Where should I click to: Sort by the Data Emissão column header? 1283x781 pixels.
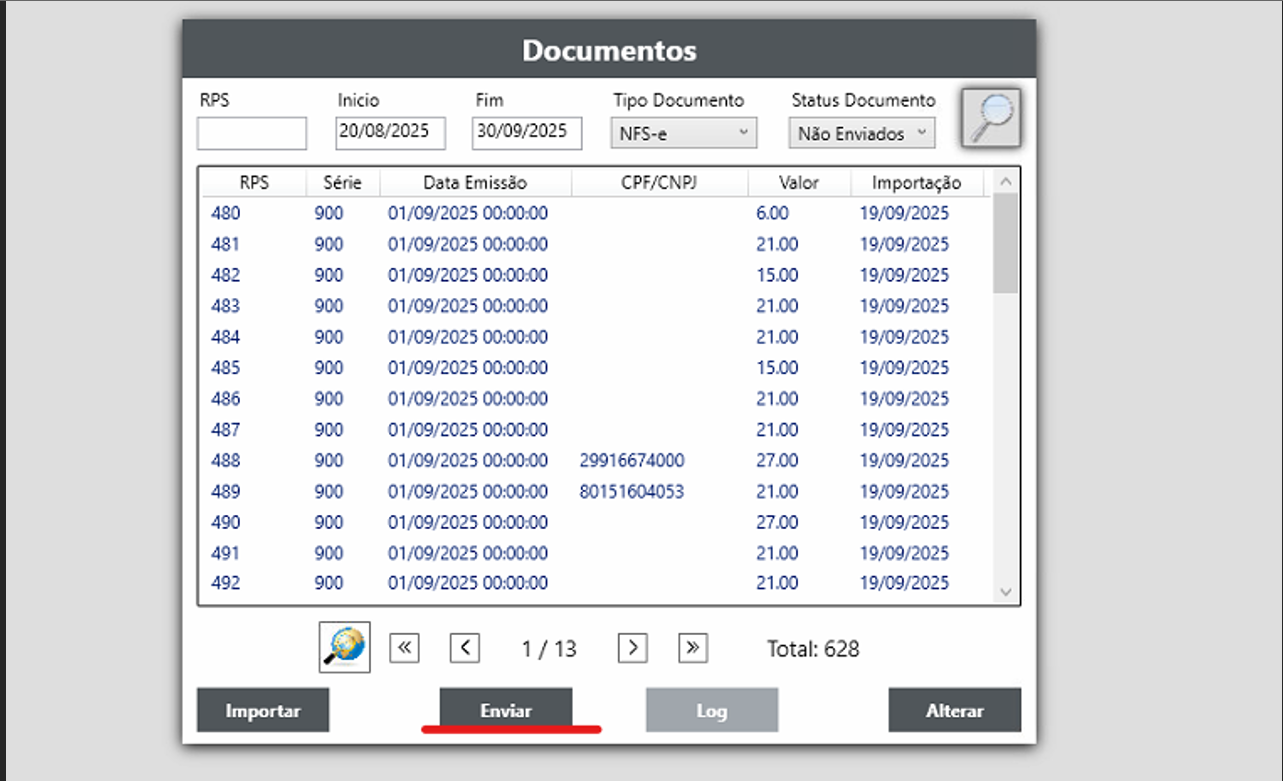click(x=475, y=183)
